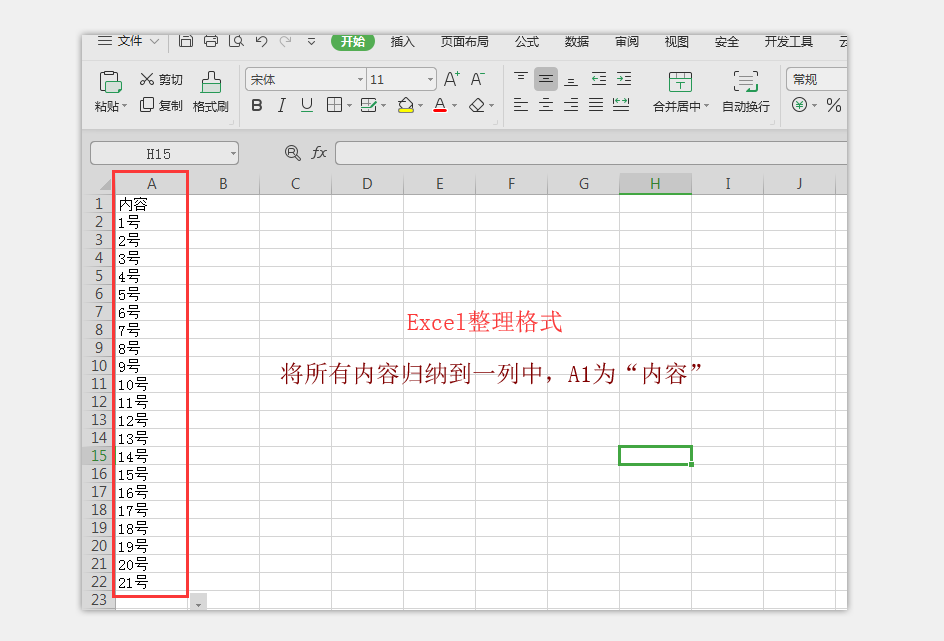Image resolution: width=944 pixels, height=641 pixels.
Task: Select cell A1 containing 内容
Action: (x=151, y=203)
